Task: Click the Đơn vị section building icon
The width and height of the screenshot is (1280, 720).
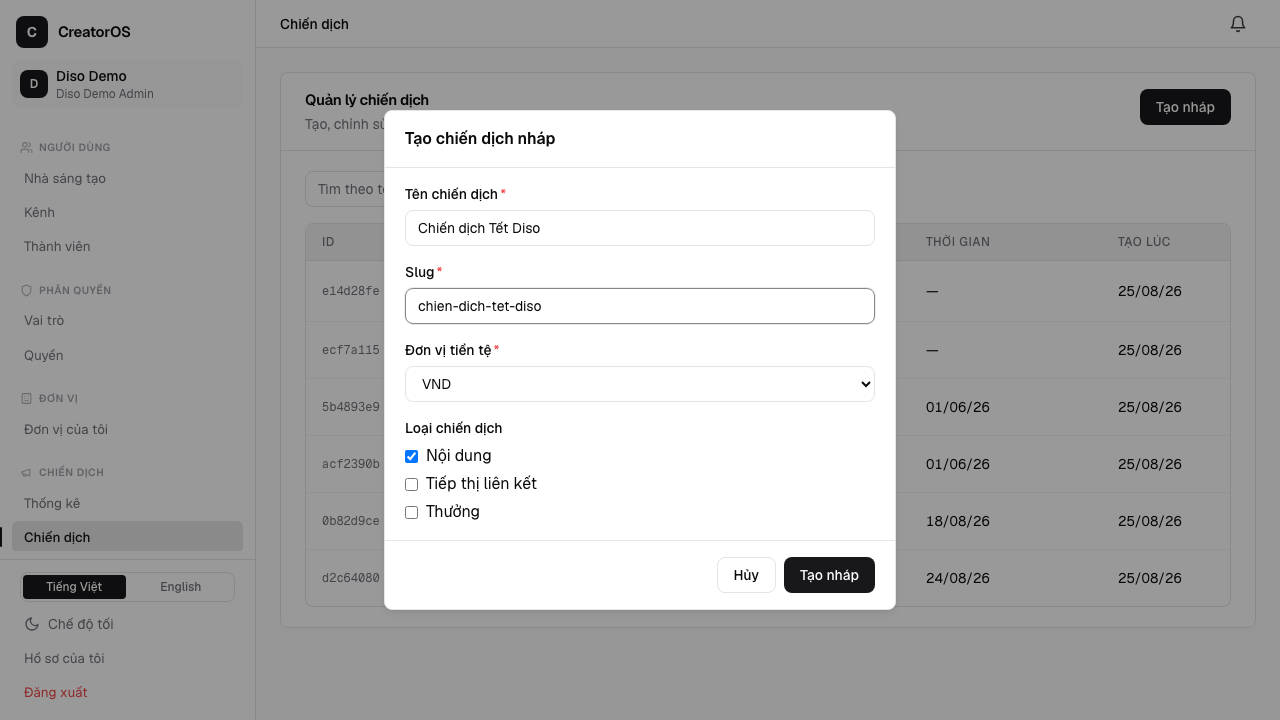Action: click(x=26, y=398)
